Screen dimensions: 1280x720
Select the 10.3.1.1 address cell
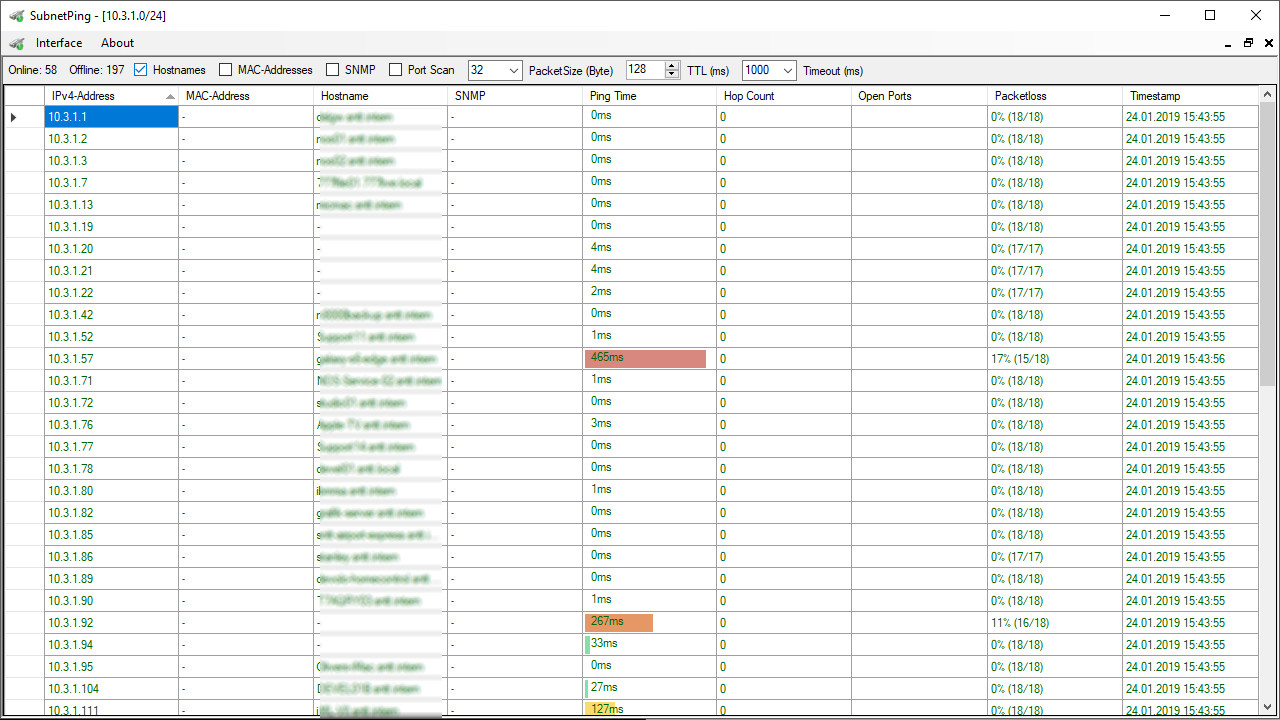(111, 117)
